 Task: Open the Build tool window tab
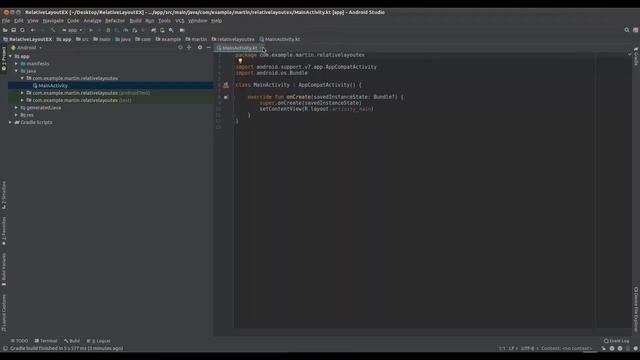[72, 341]
